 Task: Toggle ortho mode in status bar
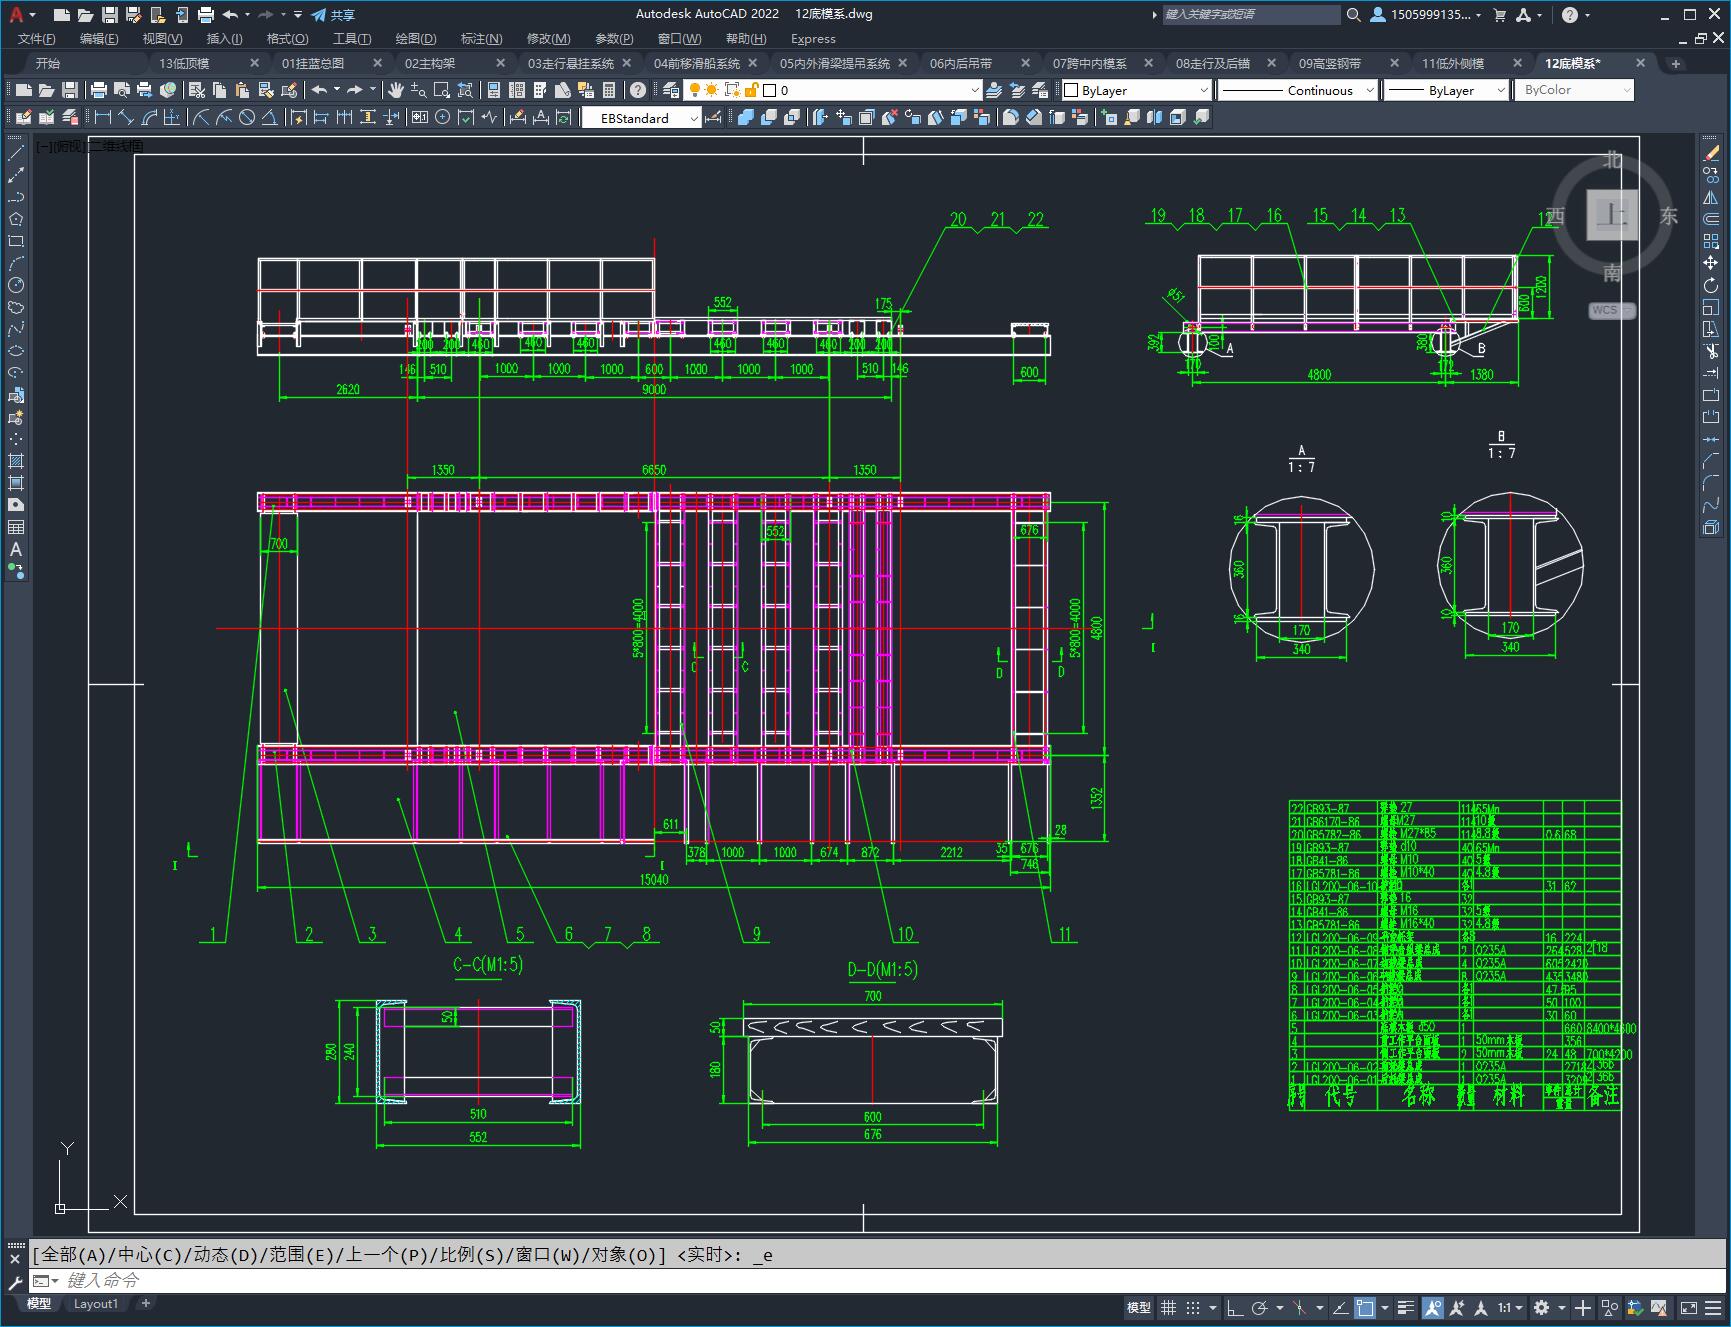1235,1307
